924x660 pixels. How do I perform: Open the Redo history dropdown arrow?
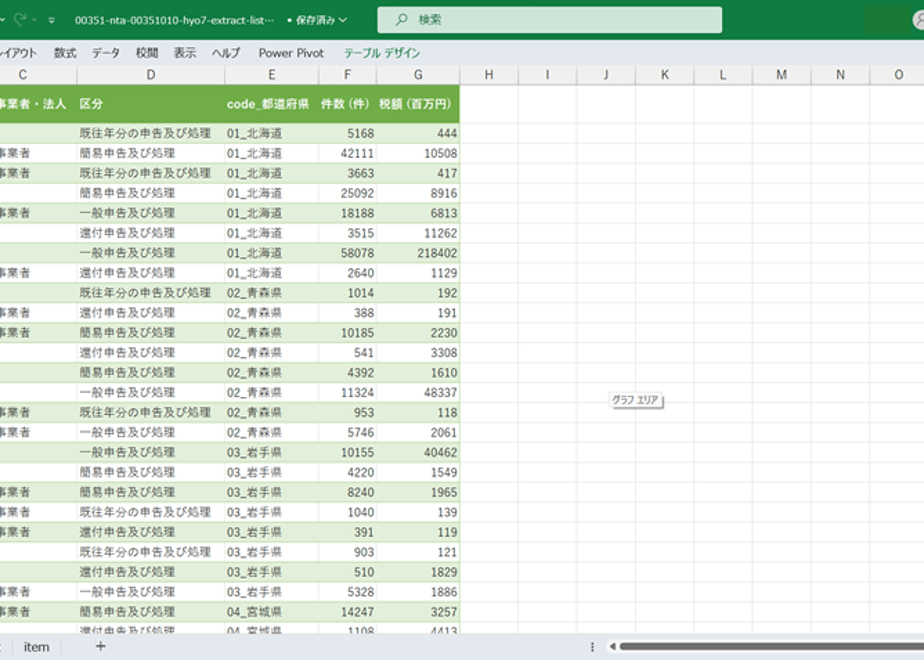[x=35, y=20]
